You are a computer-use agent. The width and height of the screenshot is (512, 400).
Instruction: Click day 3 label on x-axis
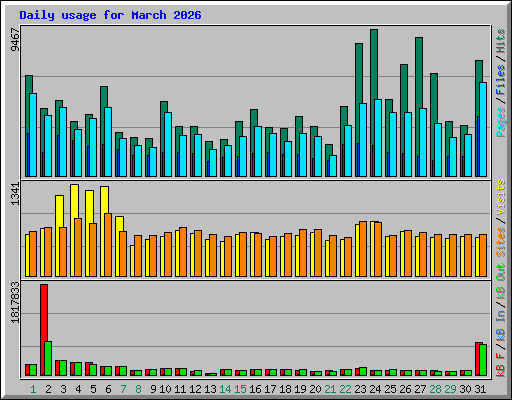pyautogui.click(x=63, y=389)
